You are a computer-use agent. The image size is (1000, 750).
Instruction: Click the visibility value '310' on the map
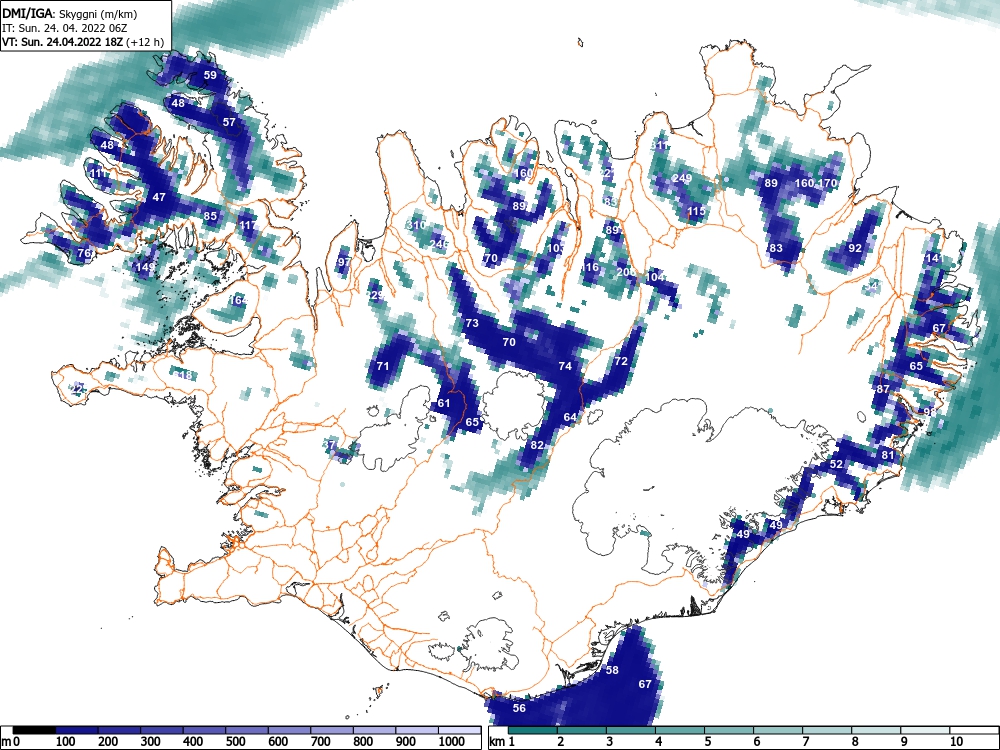416,225
